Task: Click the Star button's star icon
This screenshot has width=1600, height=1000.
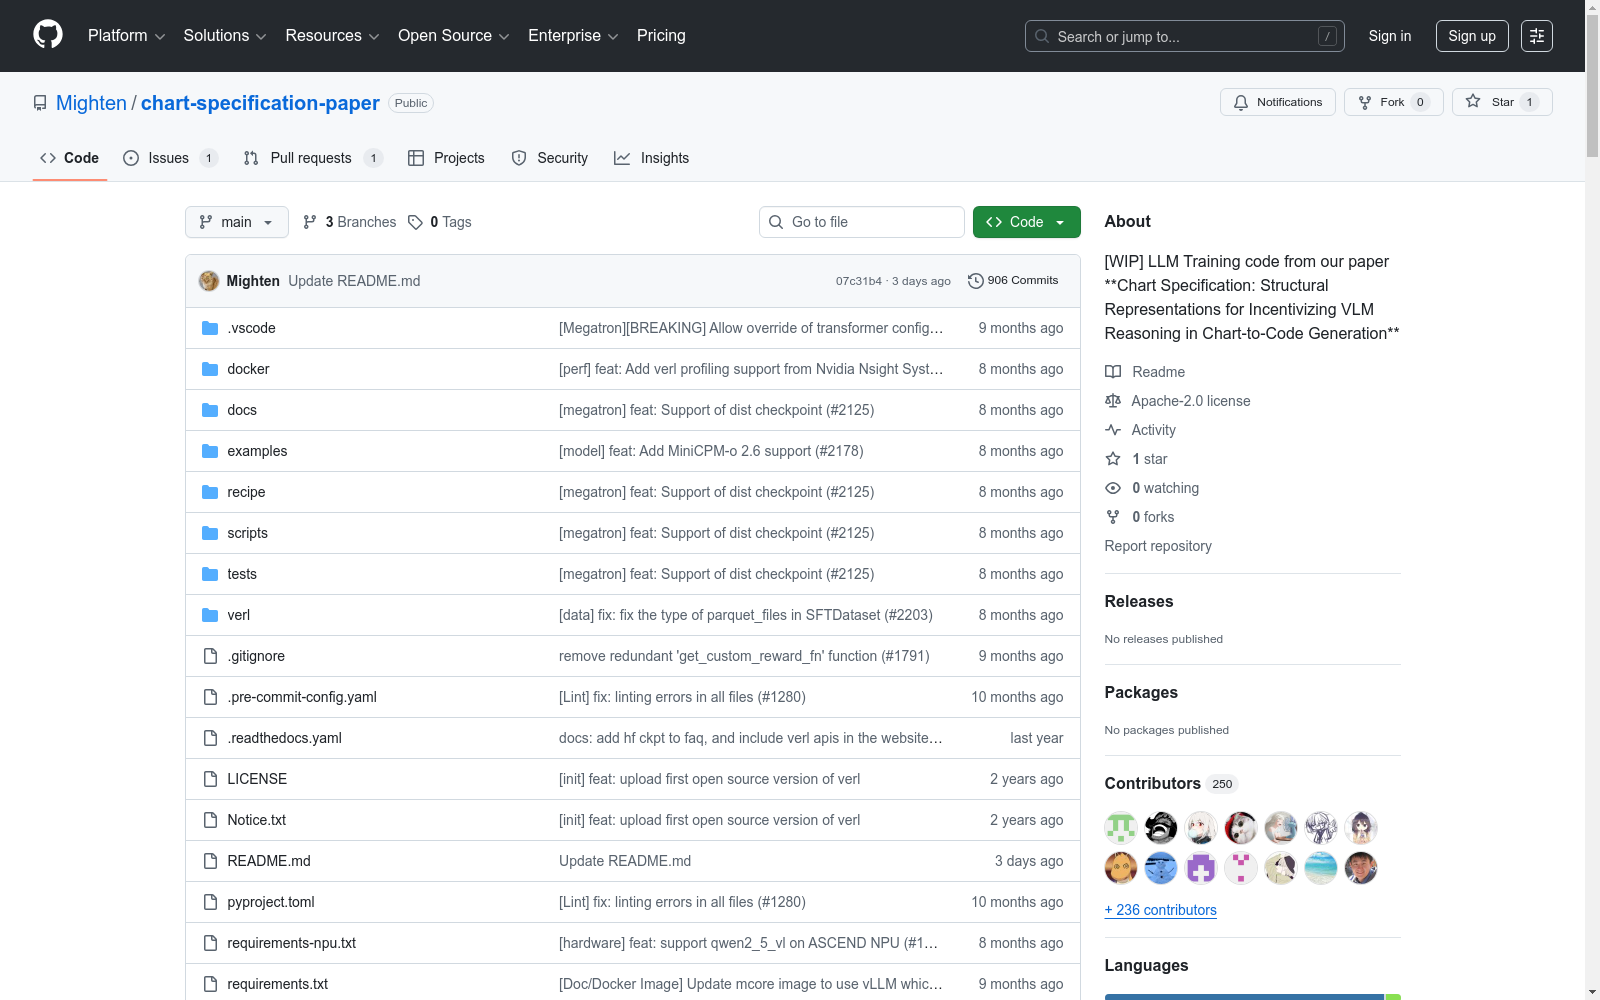Action: click(x=1473, y=102)
